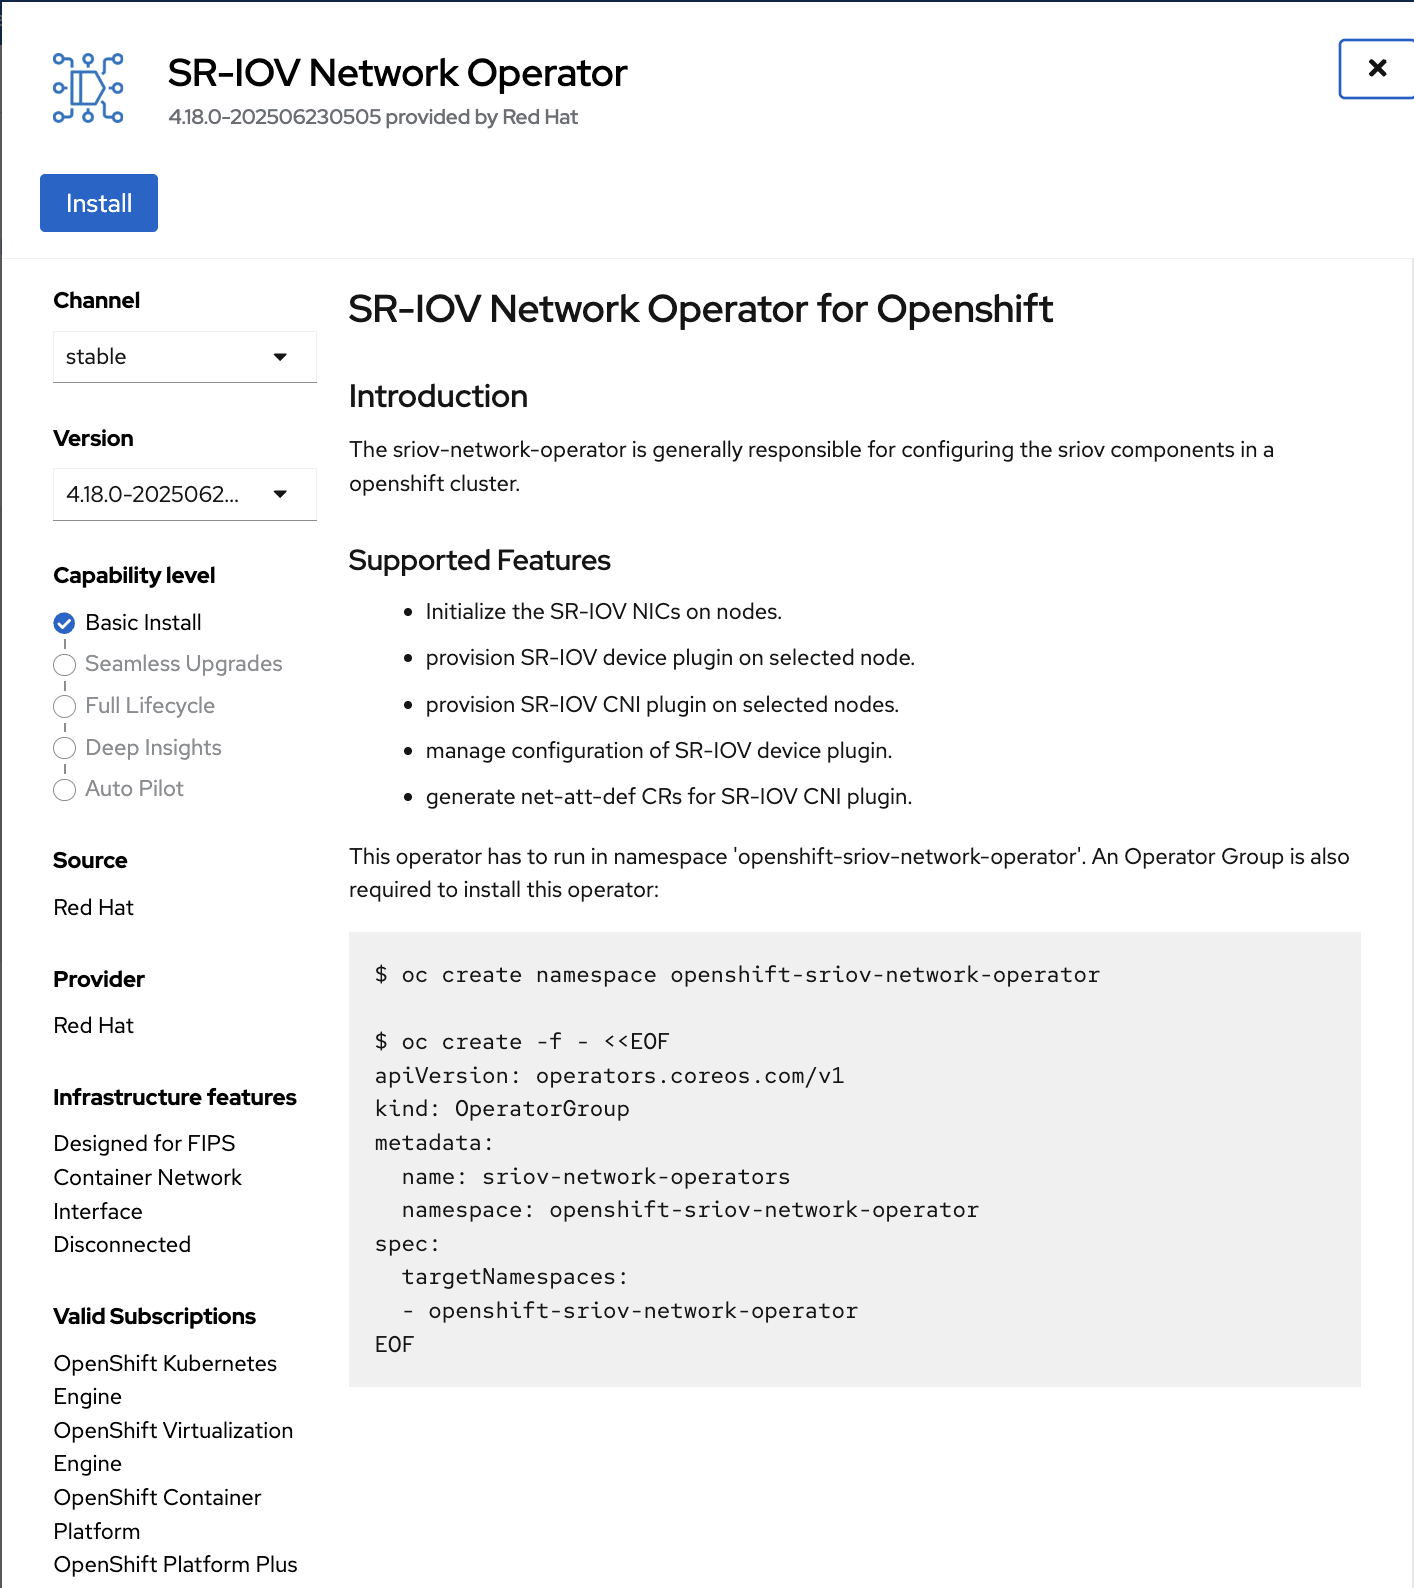Click the OperatorGroup YAML code block

point(853,1159)
